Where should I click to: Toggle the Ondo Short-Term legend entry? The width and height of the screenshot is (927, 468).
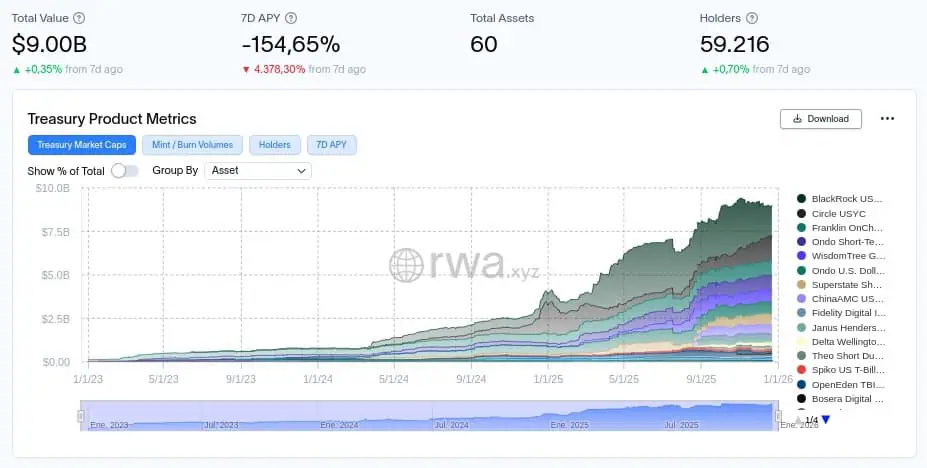(846, 242)
